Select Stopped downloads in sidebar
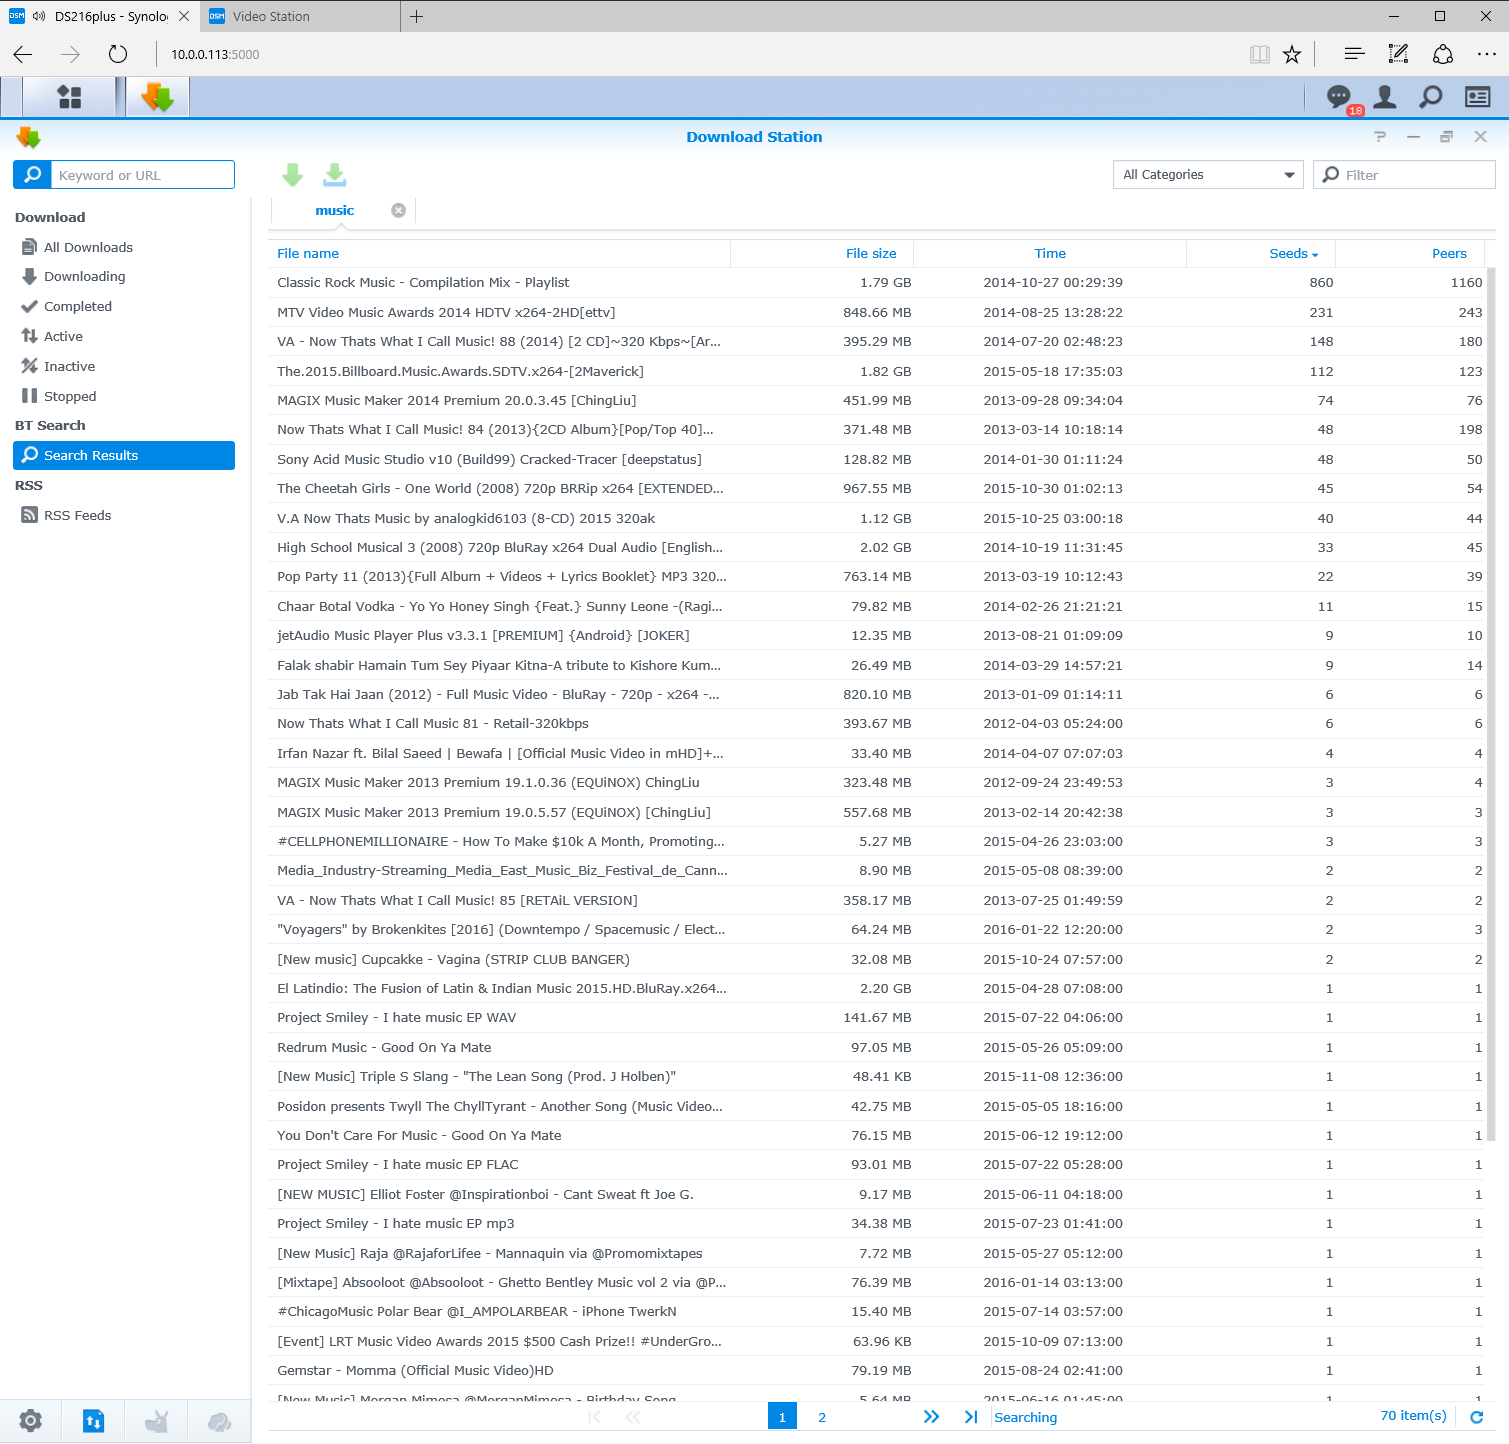This screenshot has width=1509, height=1444. coord(124,397)
